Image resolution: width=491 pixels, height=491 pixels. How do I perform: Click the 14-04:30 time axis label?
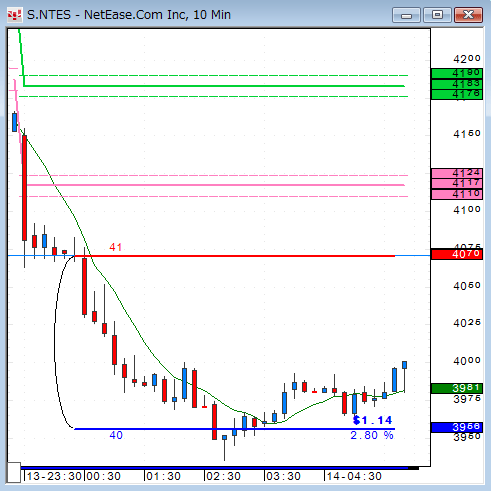(354, 476)
